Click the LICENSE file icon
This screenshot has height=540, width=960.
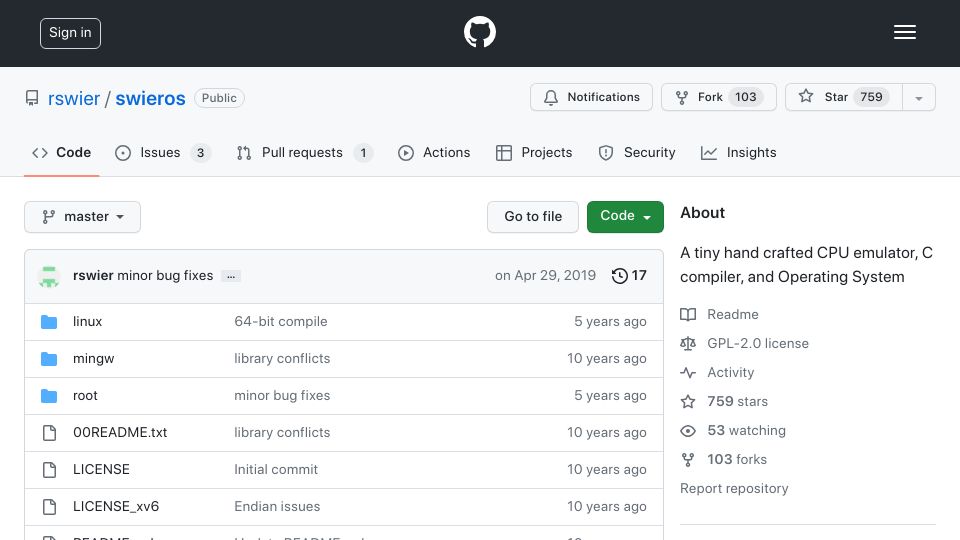click(49, 470)
